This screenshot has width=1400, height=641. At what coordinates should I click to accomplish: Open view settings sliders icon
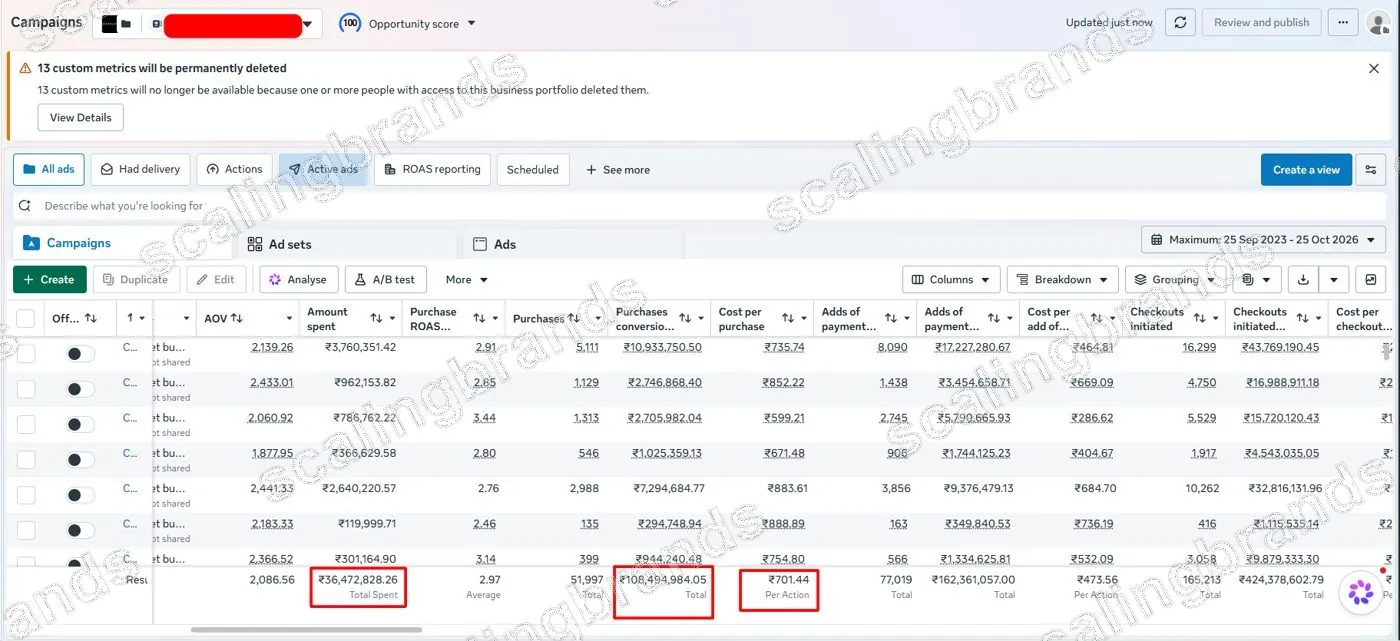(1371, 170)
